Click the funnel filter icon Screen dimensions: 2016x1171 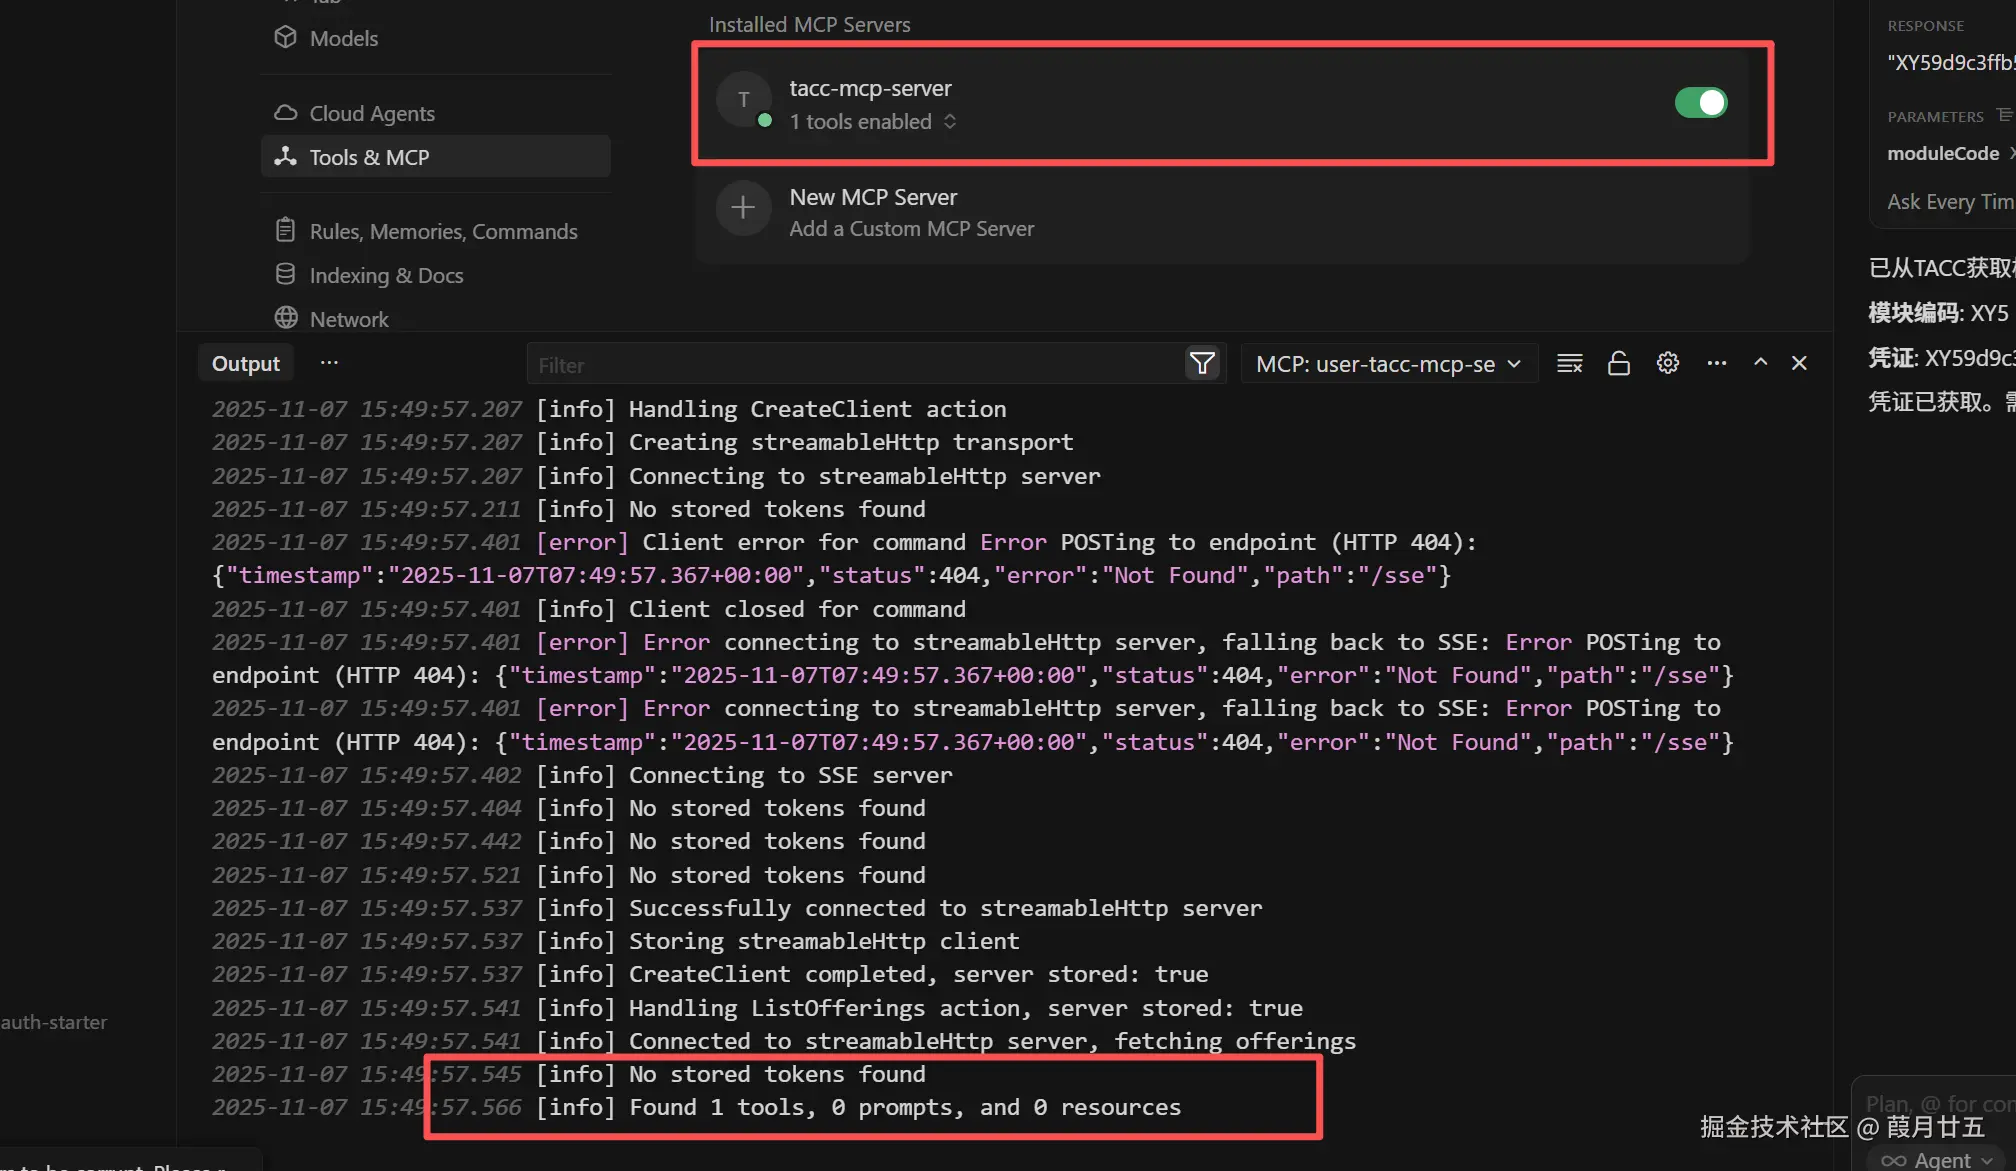[1202, 364]
